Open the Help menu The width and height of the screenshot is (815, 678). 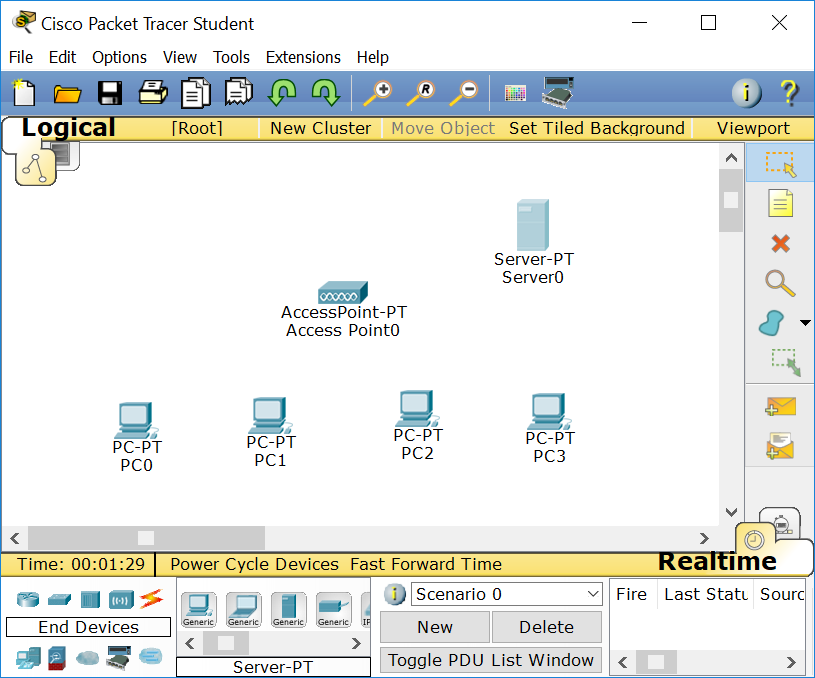tap(373, 57)
